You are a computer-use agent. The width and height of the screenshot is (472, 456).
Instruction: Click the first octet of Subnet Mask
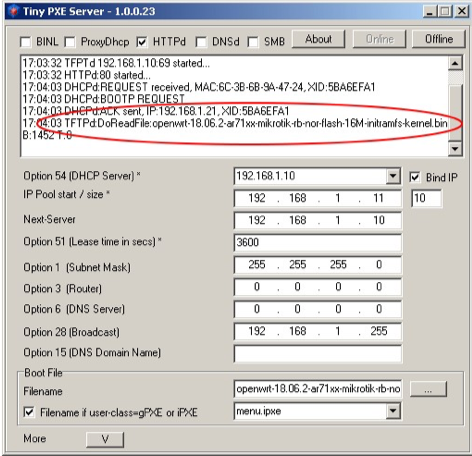click(257, 265)
